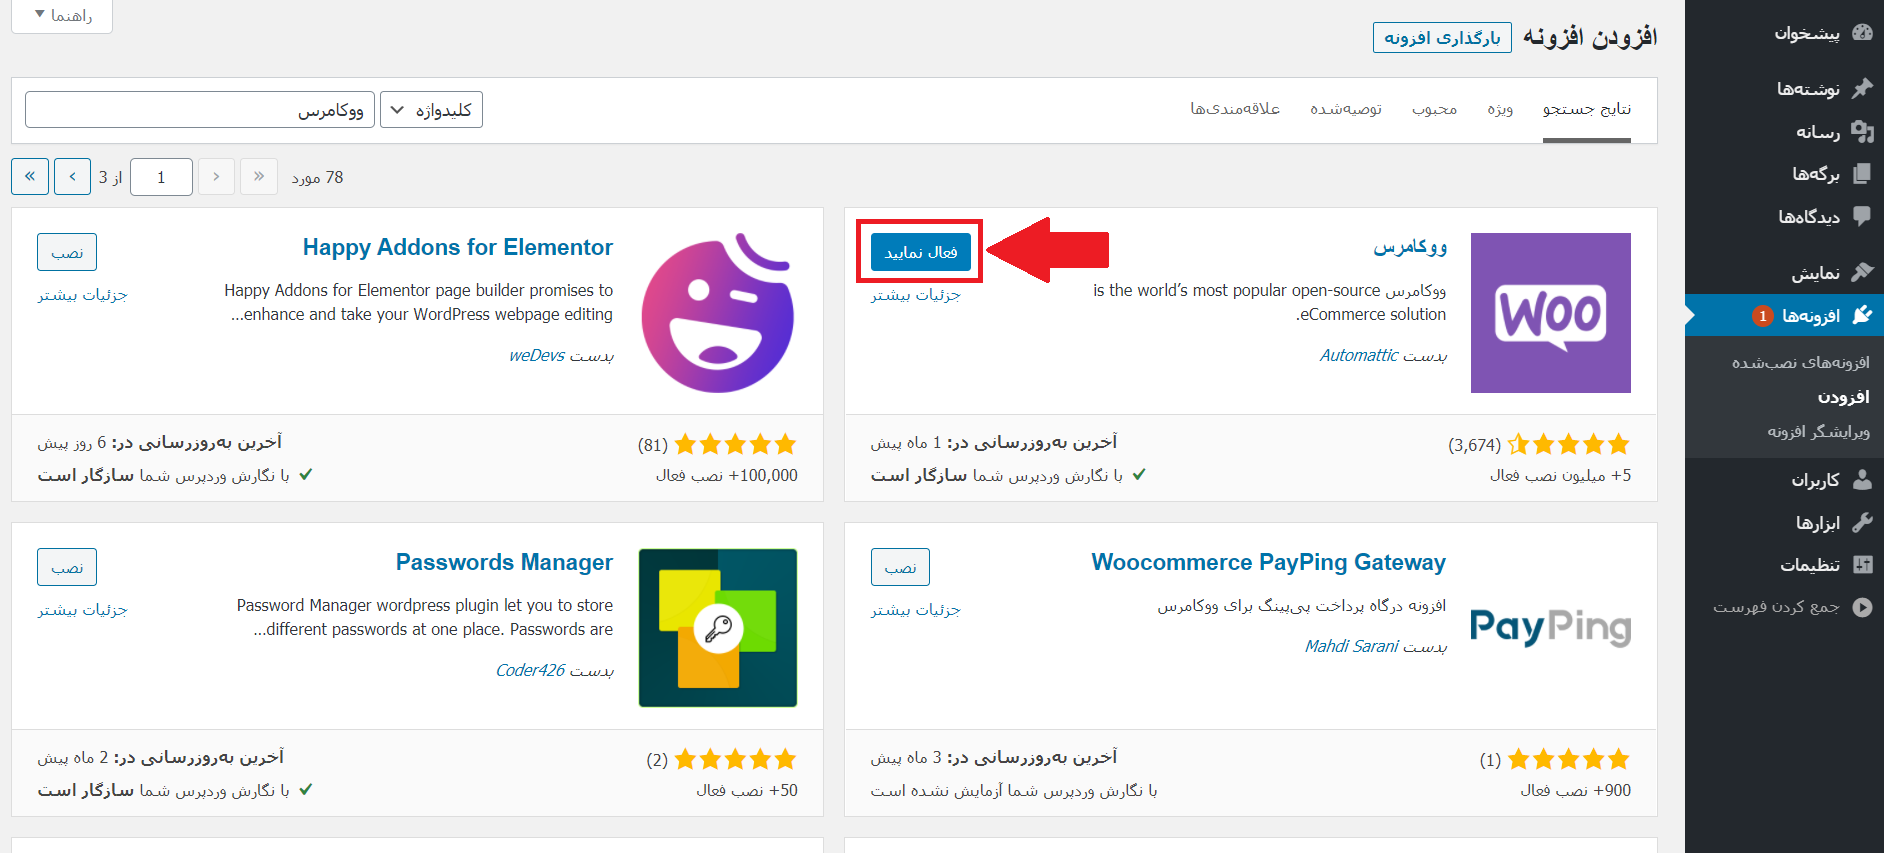Click the WooCommerce star rating
The height and width of the screenshot is (853, 1884).
coord(1569,445)
